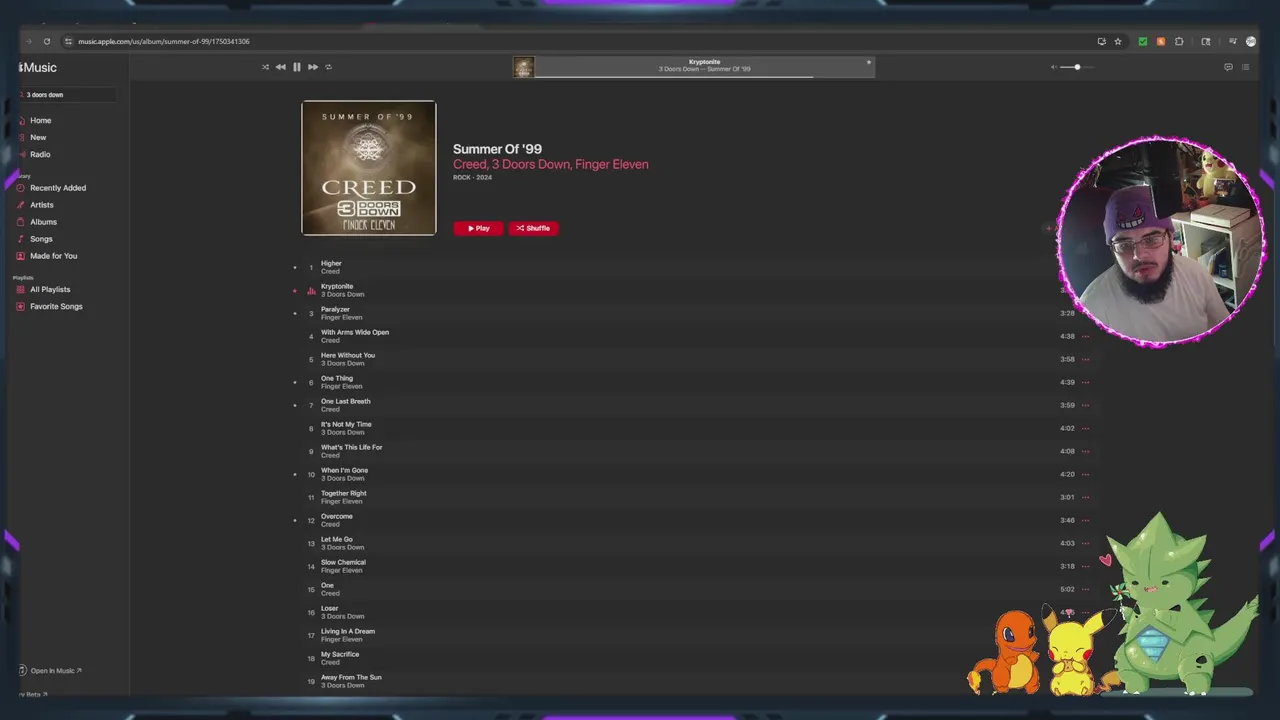
Task: Open lyrics panel icon
Action: (x=1228, y=67)
